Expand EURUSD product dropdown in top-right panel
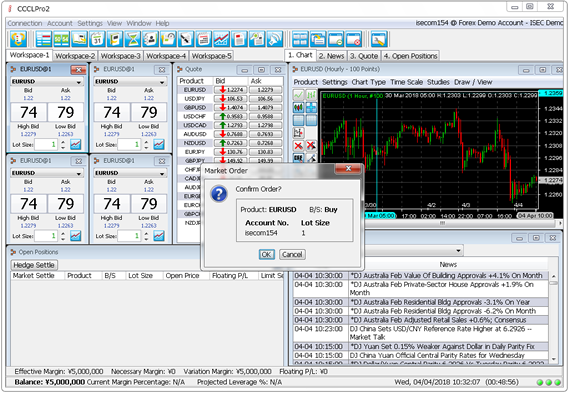Viewport: 570px width, 393px height. click(162, 82)
